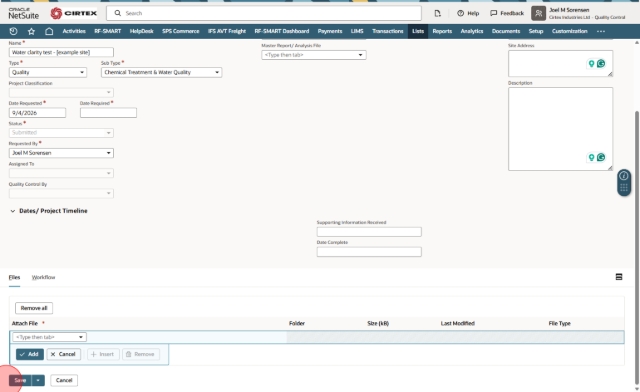The height and width of the screenshot is (392, 640).
Task: Open the Lists menu
Action: [418, 31]
